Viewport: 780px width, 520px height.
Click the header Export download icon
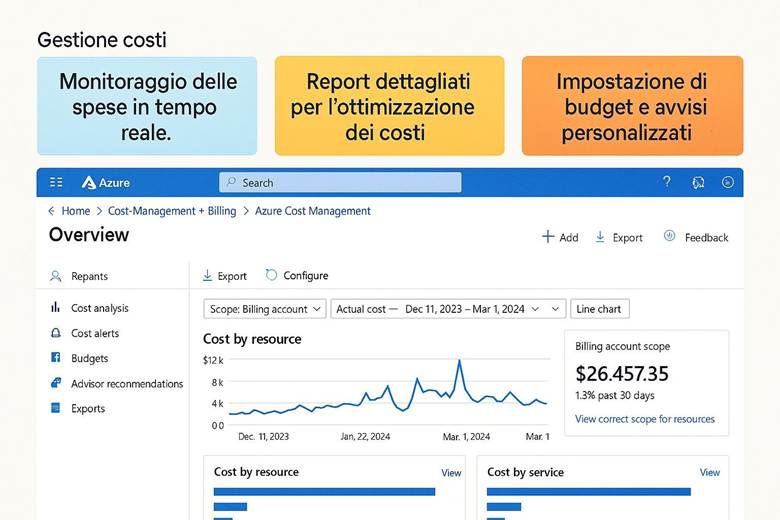[x=600, y=237]
